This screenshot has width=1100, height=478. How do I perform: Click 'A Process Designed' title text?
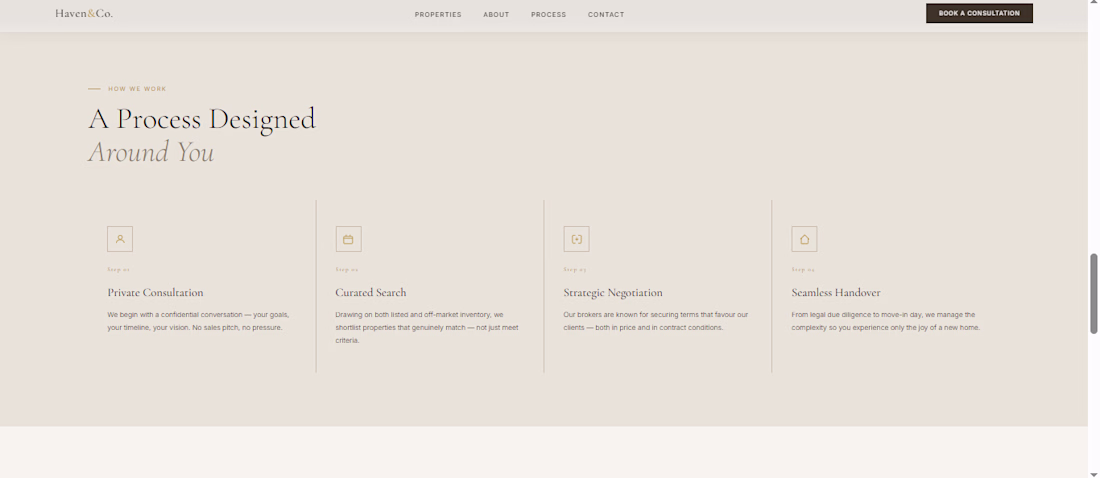pyautogui.click(x=202, y=119)
